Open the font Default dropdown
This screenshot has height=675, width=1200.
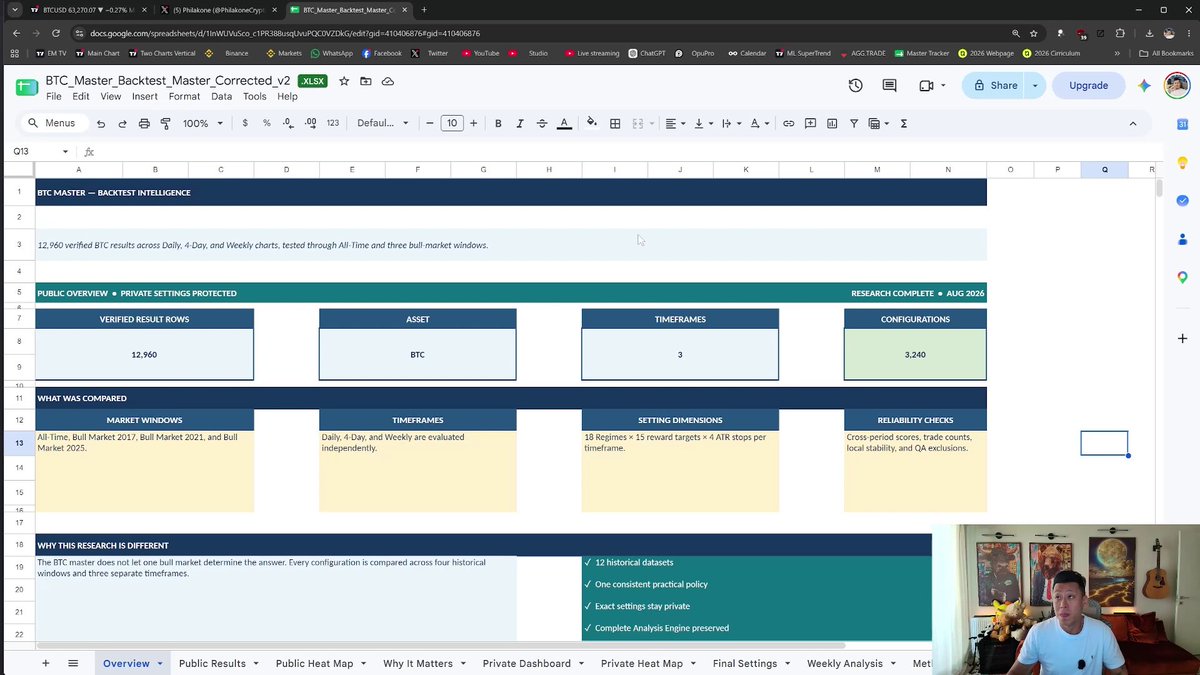coord(383,123)
